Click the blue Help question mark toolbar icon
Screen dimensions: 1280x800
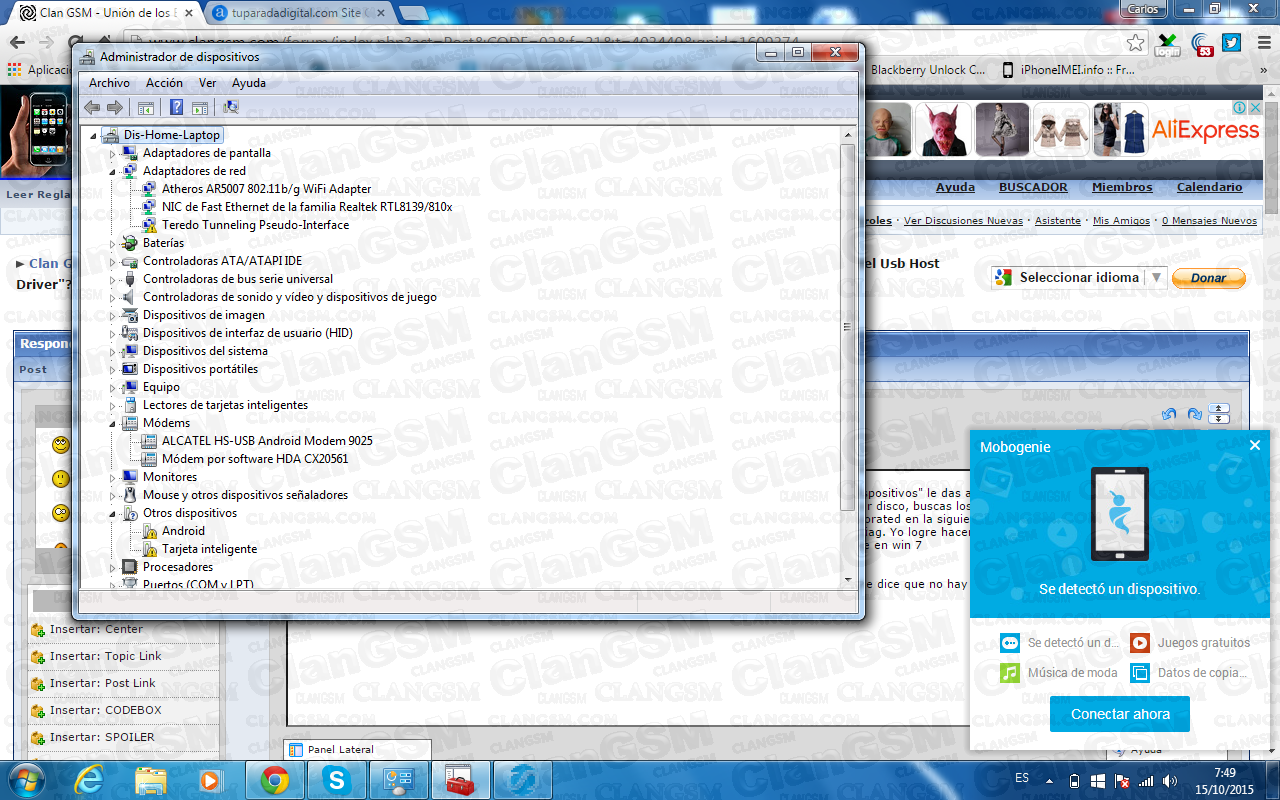coord(176,107)
